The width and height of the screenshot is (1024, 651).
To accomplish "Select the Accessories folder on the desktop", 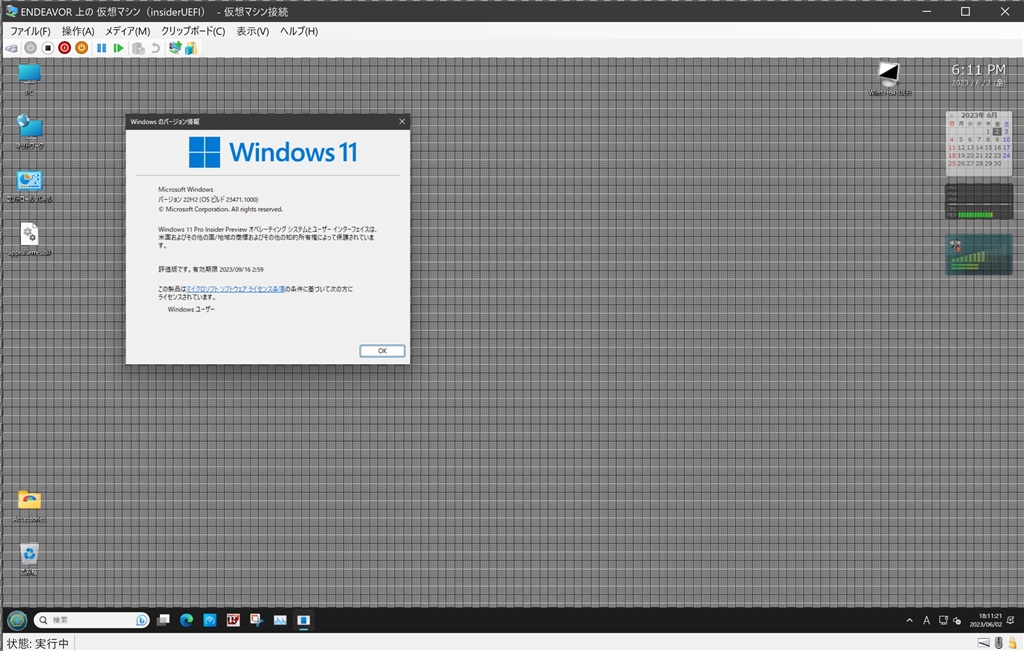I will [x=29, y=507].
